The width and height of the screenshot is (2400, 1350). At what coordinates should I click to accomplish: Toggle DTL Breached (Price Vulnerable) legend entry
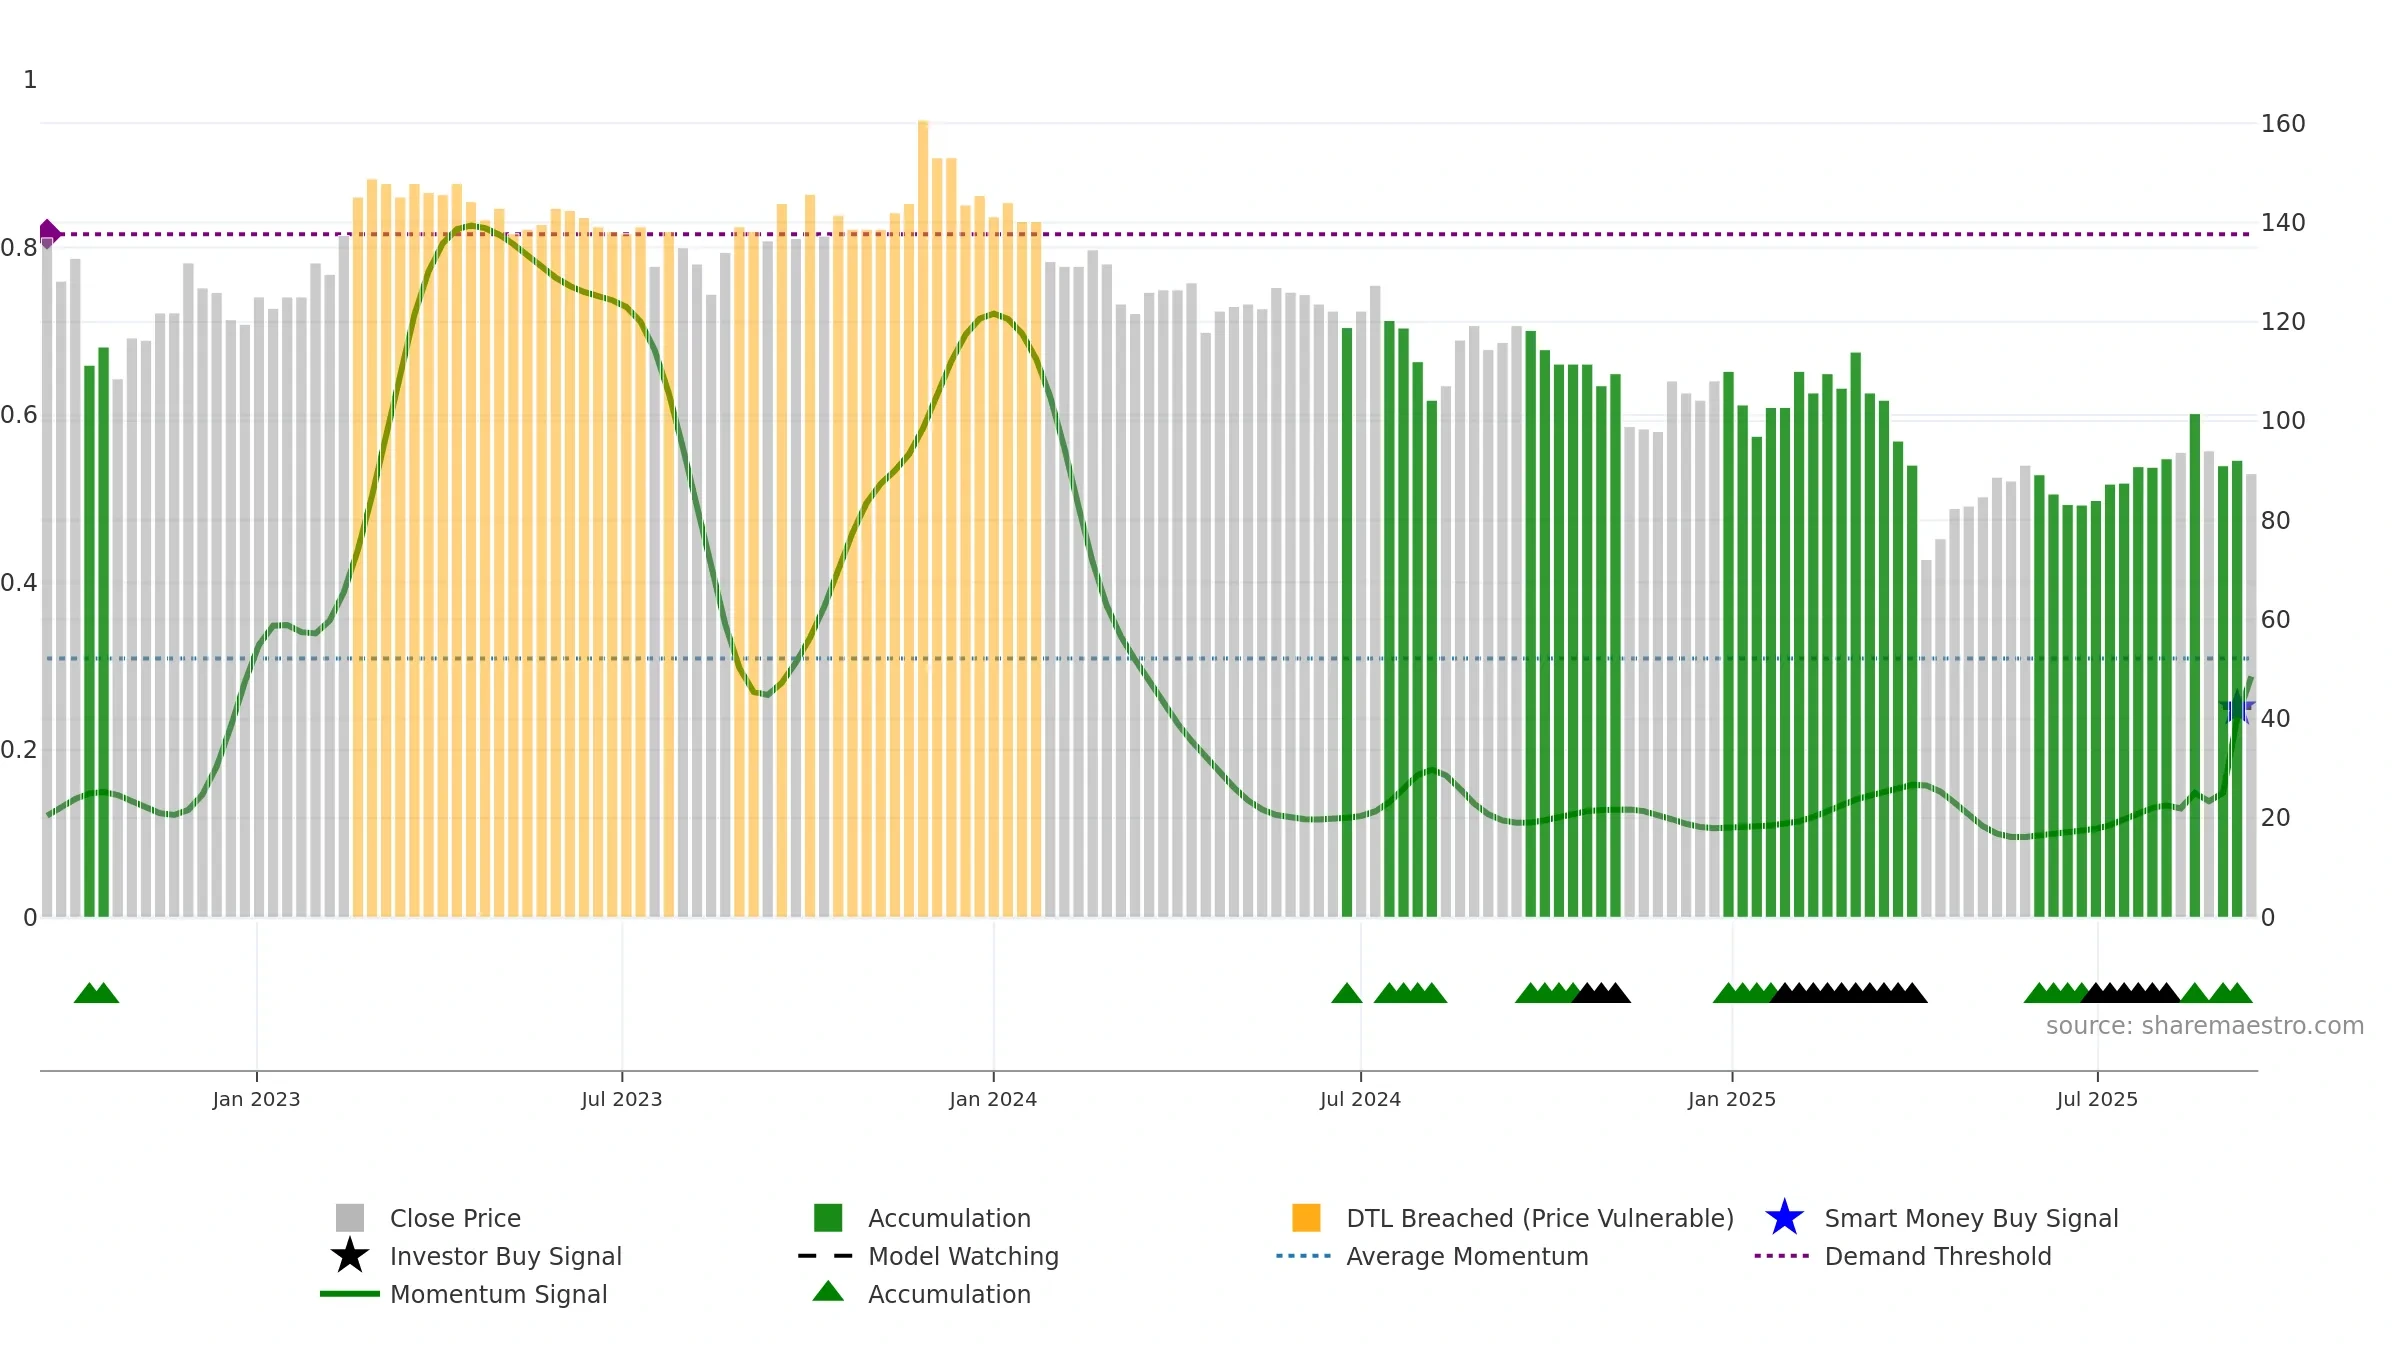click(1540, 1218)
